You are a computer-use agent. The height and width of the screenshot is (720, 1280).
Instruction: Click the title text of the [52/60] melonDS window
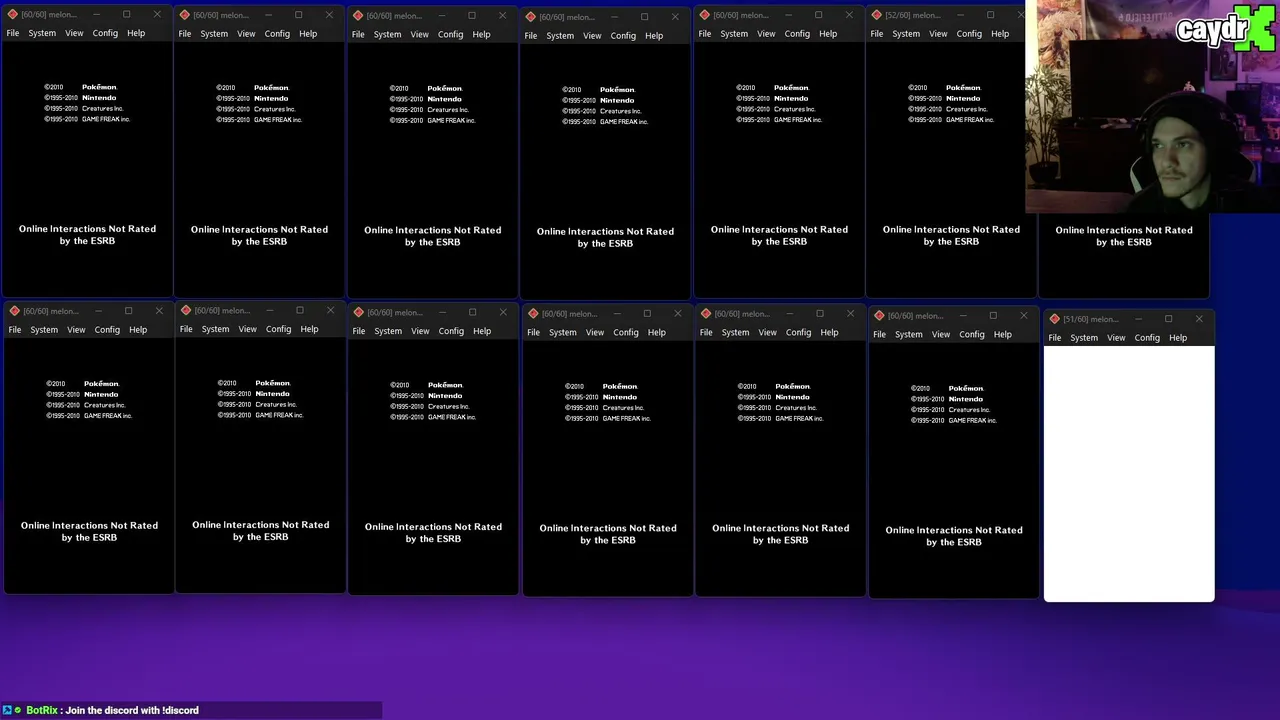tap(910, 15)
